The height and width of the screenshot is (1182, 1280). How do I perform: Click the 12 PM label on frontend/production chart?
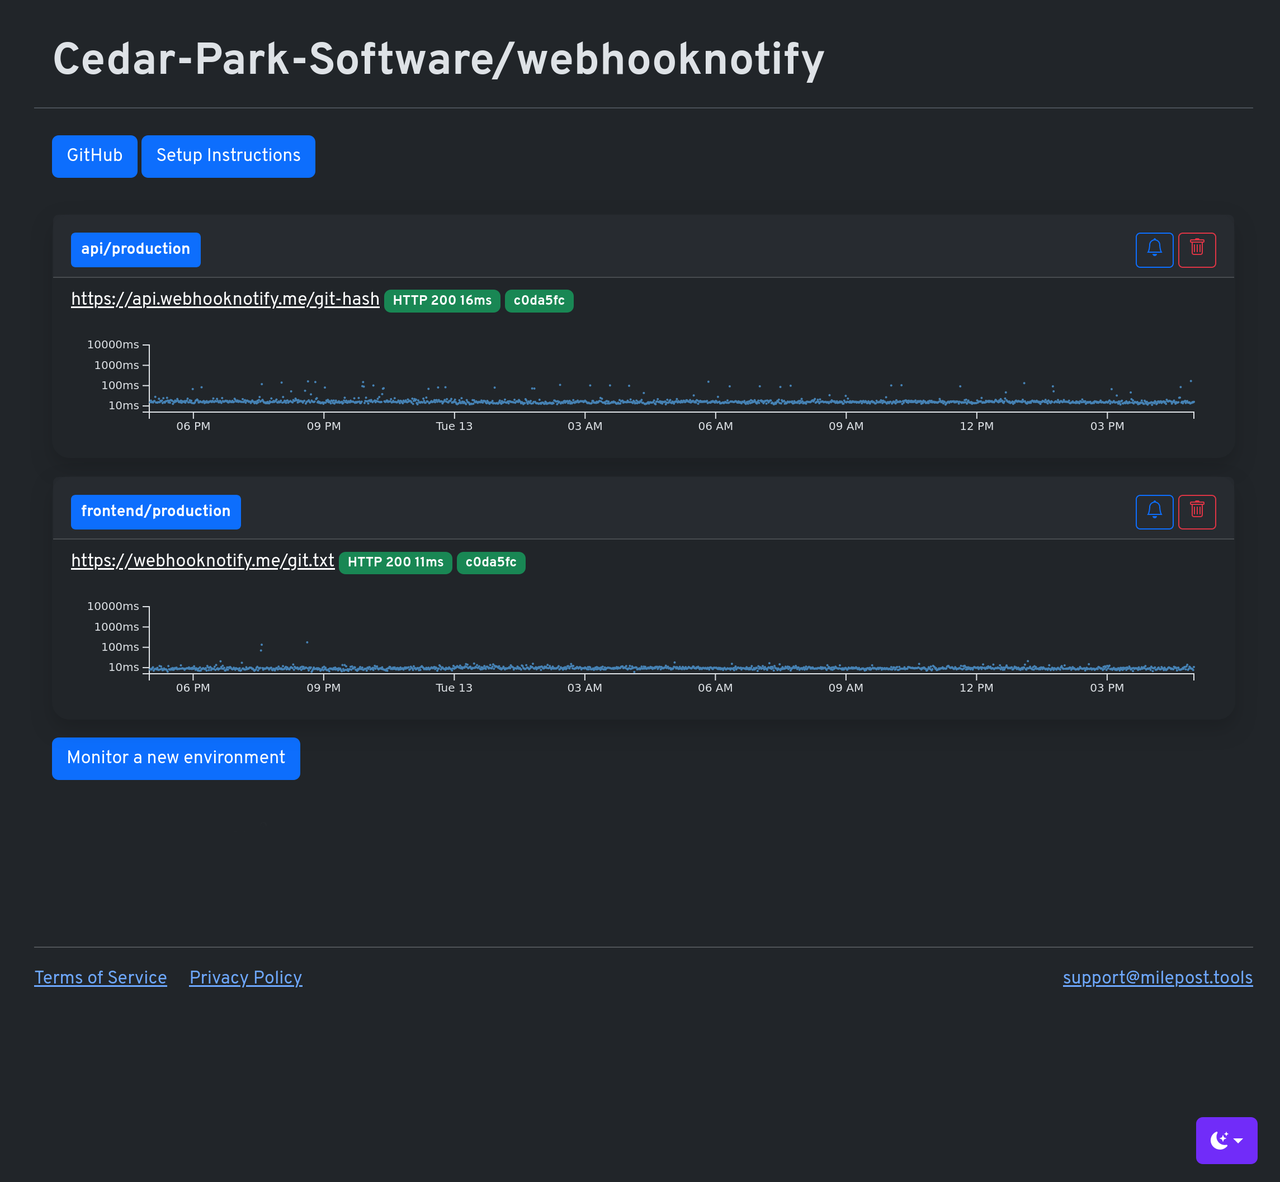click(977, 688)
